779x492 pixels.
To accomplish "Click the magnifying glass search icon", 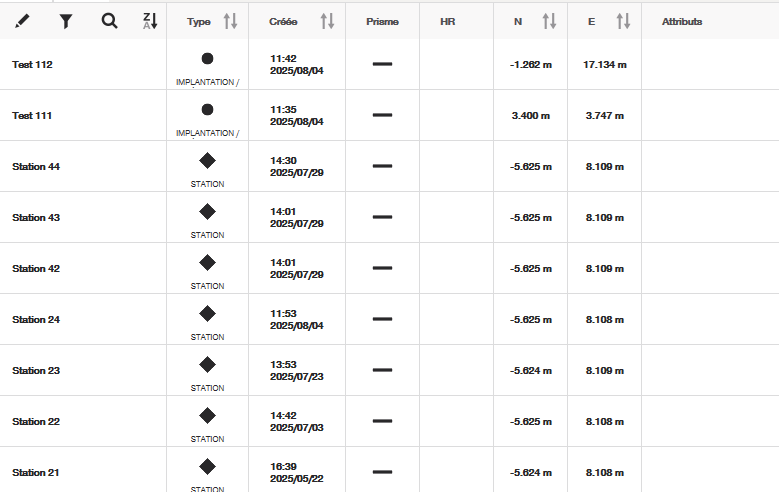I will point(109,21).
